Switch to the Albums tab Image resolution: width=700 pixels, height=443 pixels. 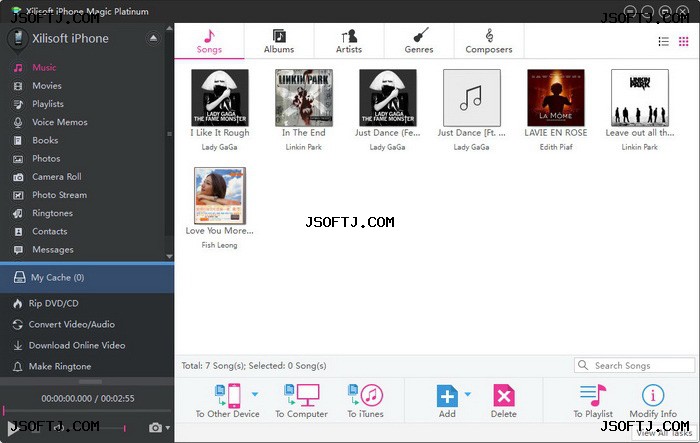click(x=279, y=41)
